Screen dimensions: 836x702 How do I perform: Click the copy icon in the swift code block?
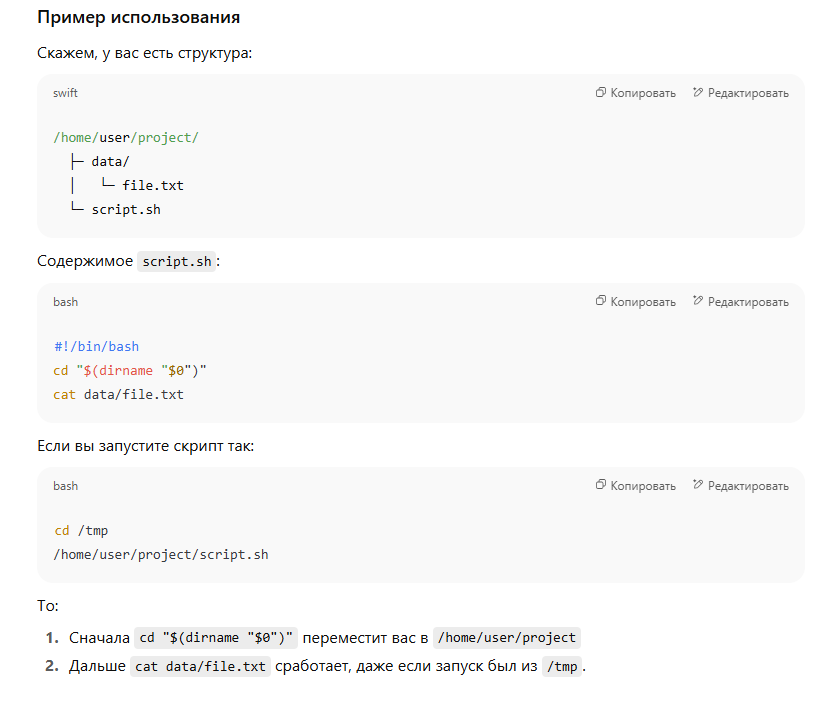[x=601, y=93]
